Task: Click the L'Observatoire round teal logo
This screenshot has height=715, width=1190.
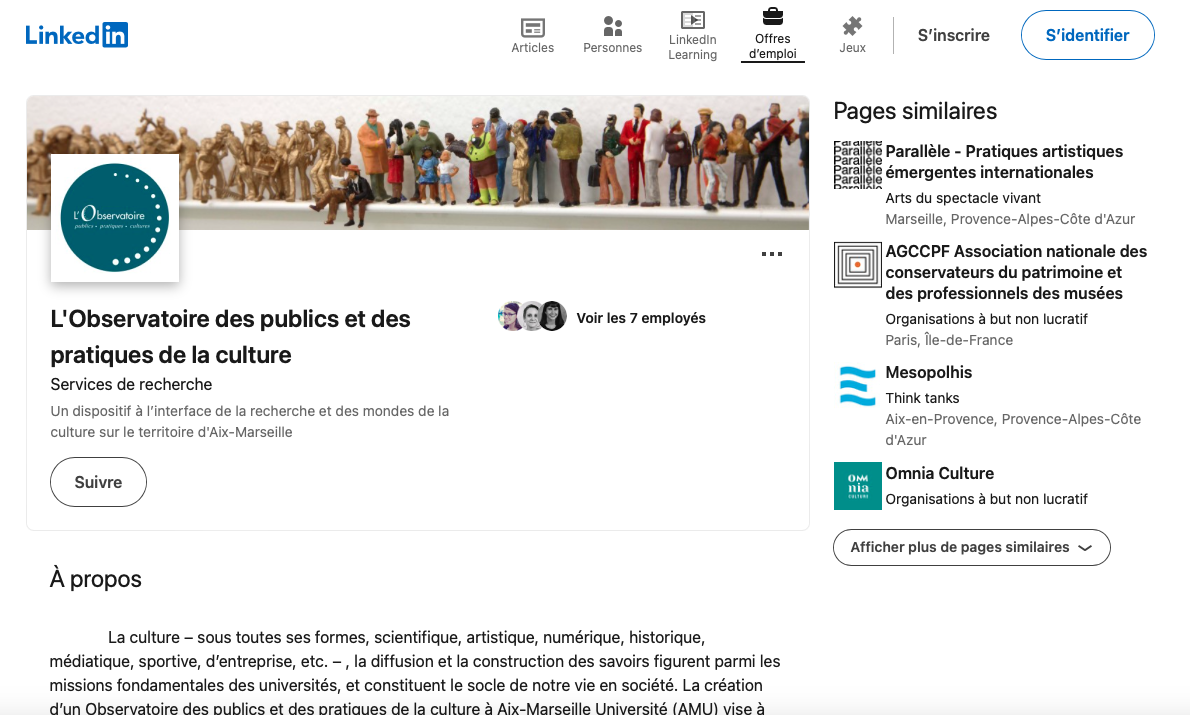Action: pos(115,218)
